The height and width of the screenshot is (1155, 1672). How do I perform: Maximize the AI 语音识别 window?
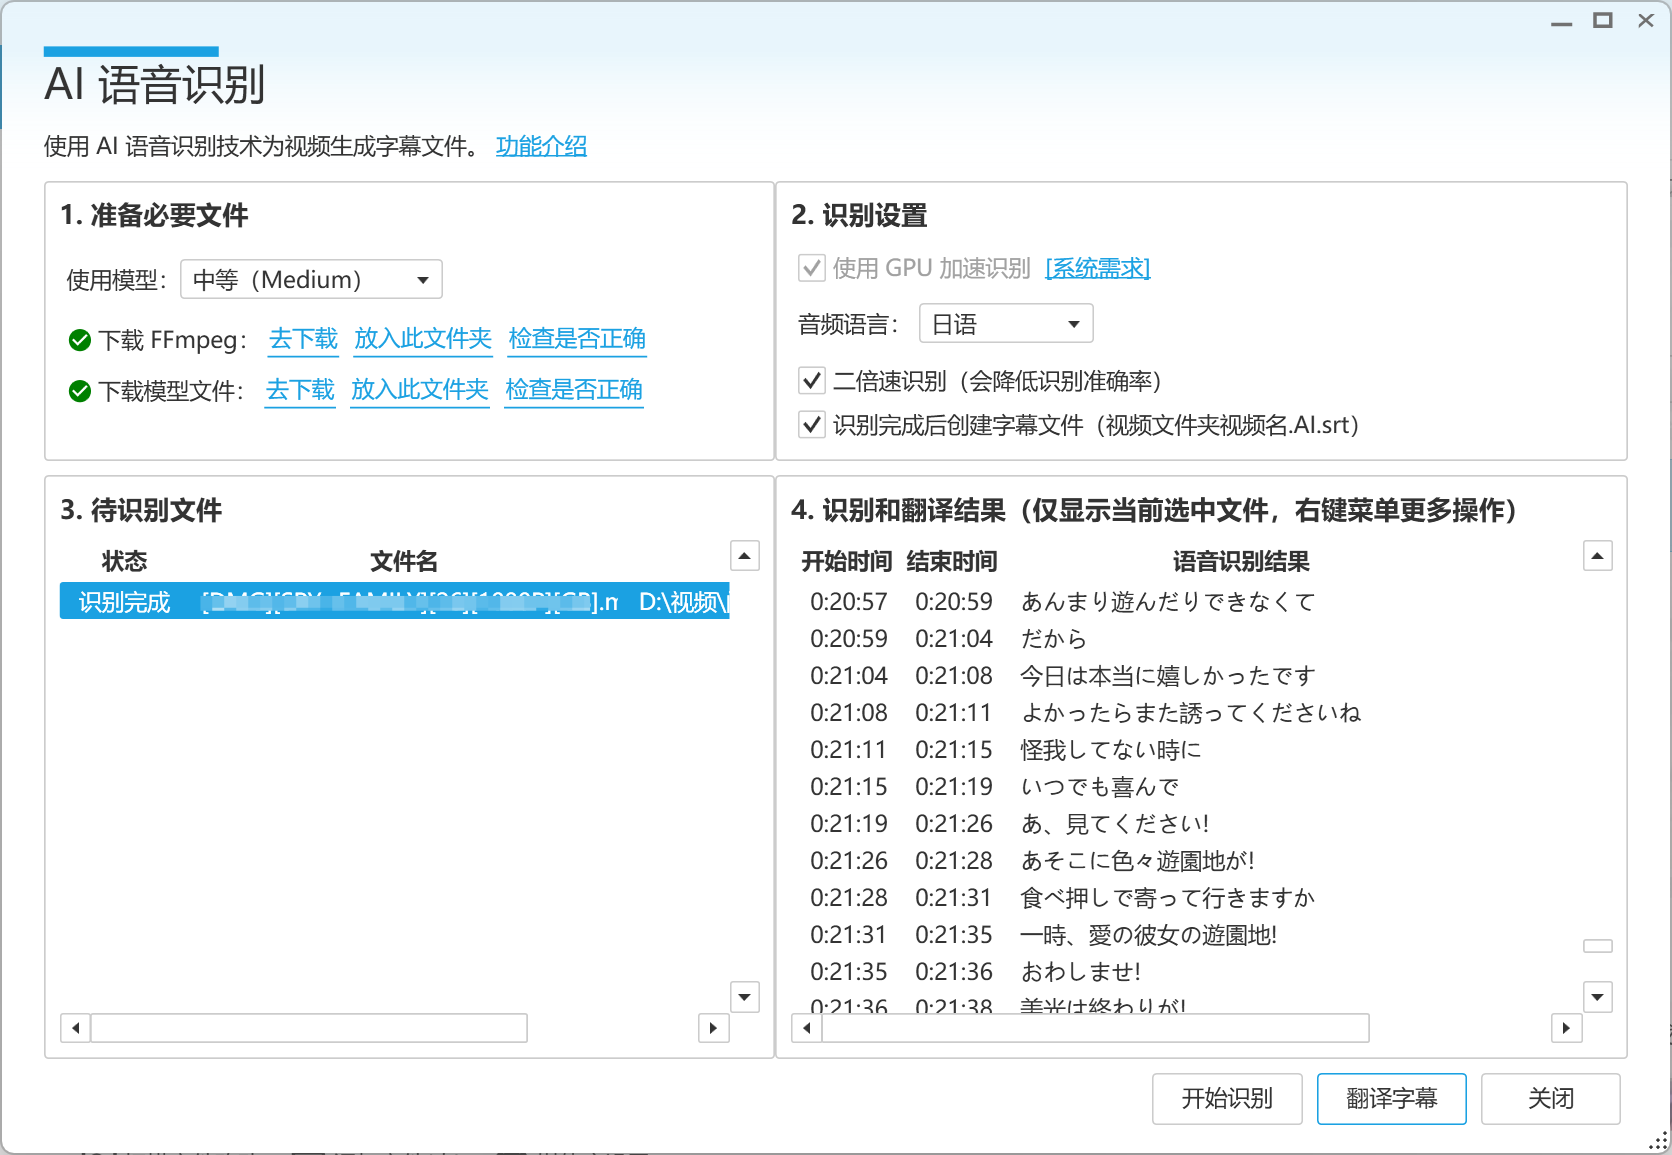1603,21
